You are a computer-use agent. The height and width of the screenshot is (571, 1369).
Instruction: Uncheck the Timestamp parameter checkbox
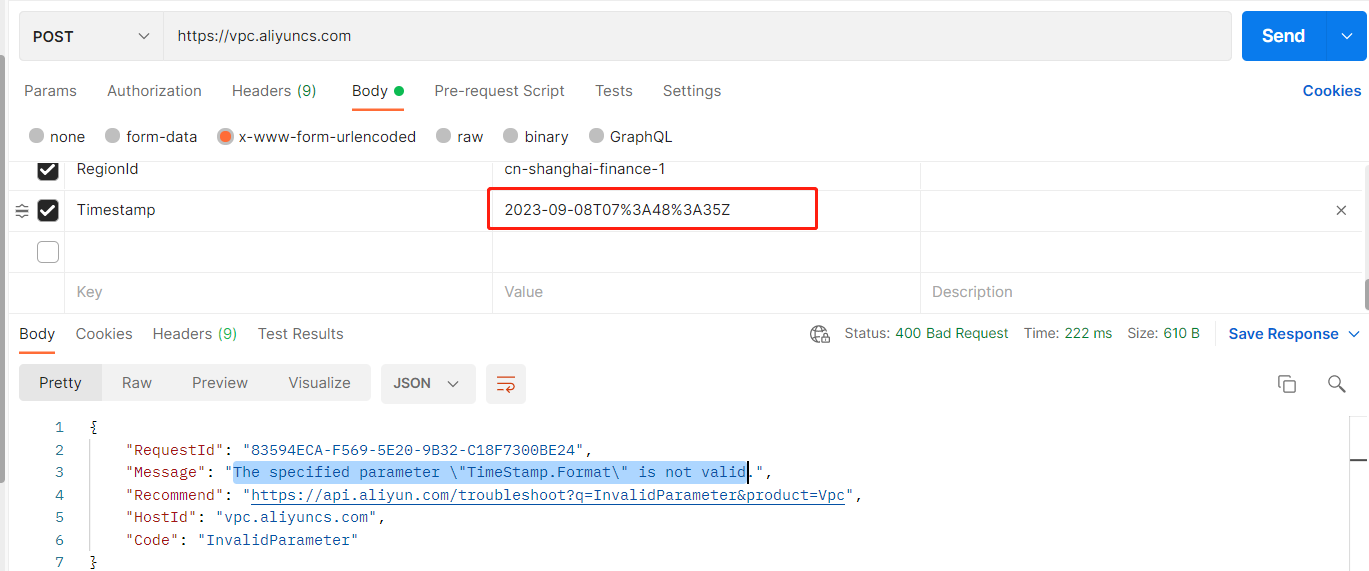[x=48, y=211]
